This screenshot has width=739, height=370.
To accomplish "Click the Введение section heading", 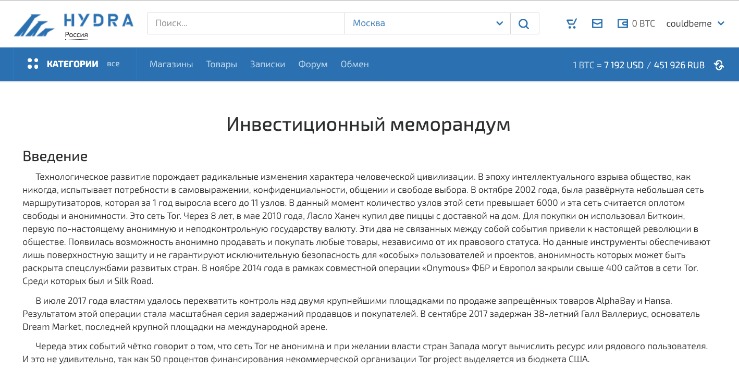I will (x=55, y=156).
